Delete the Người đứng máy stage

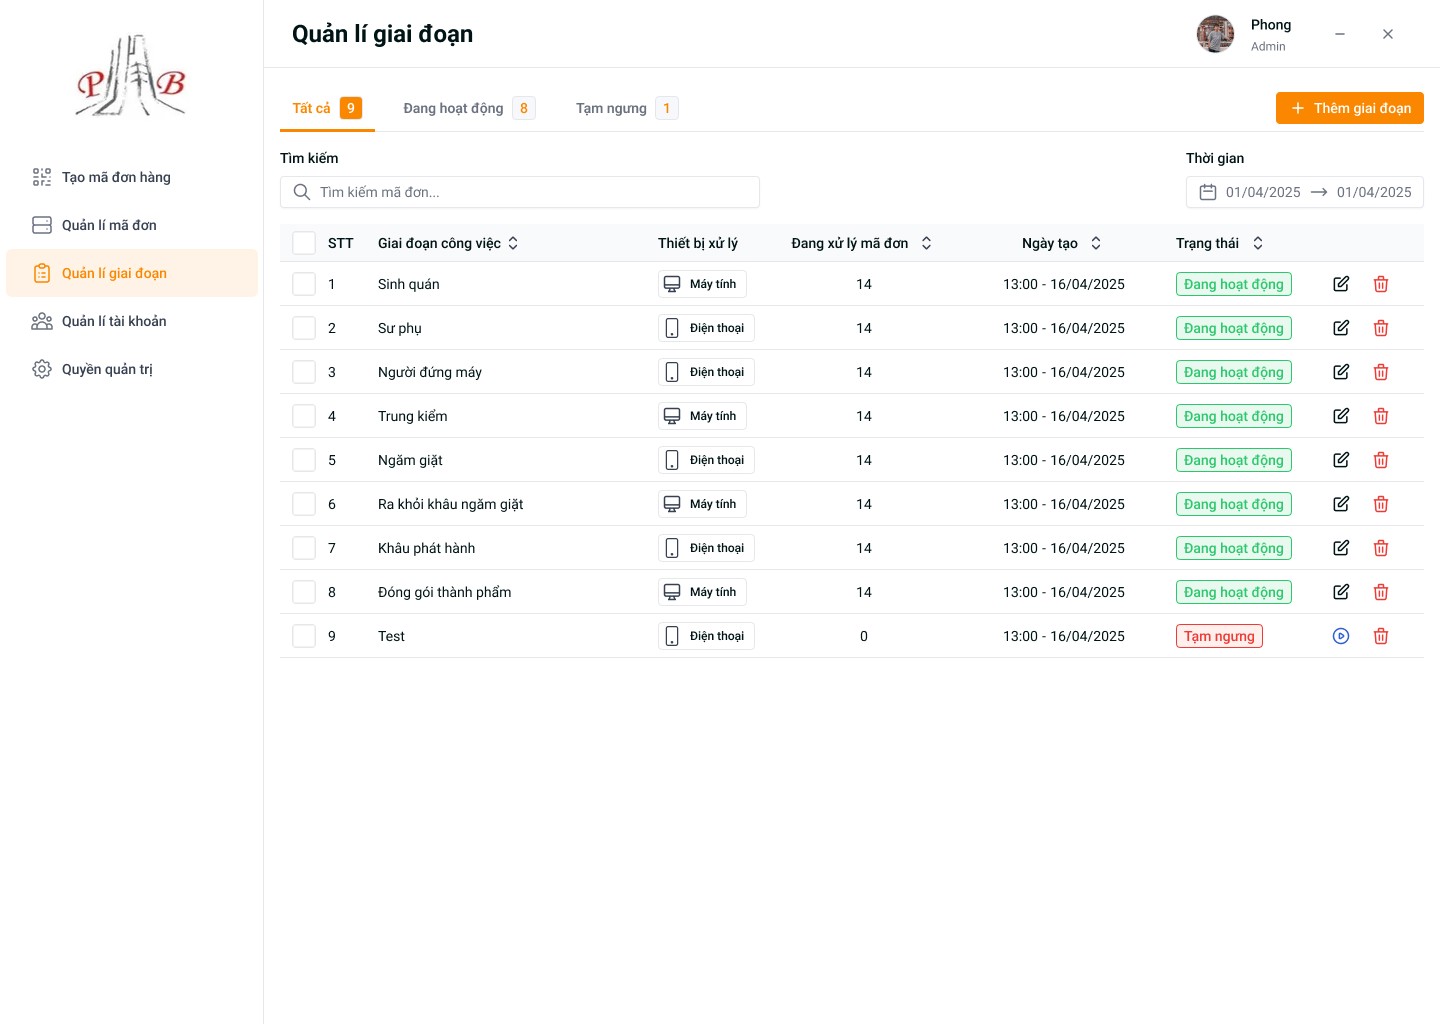(1381, 372)
